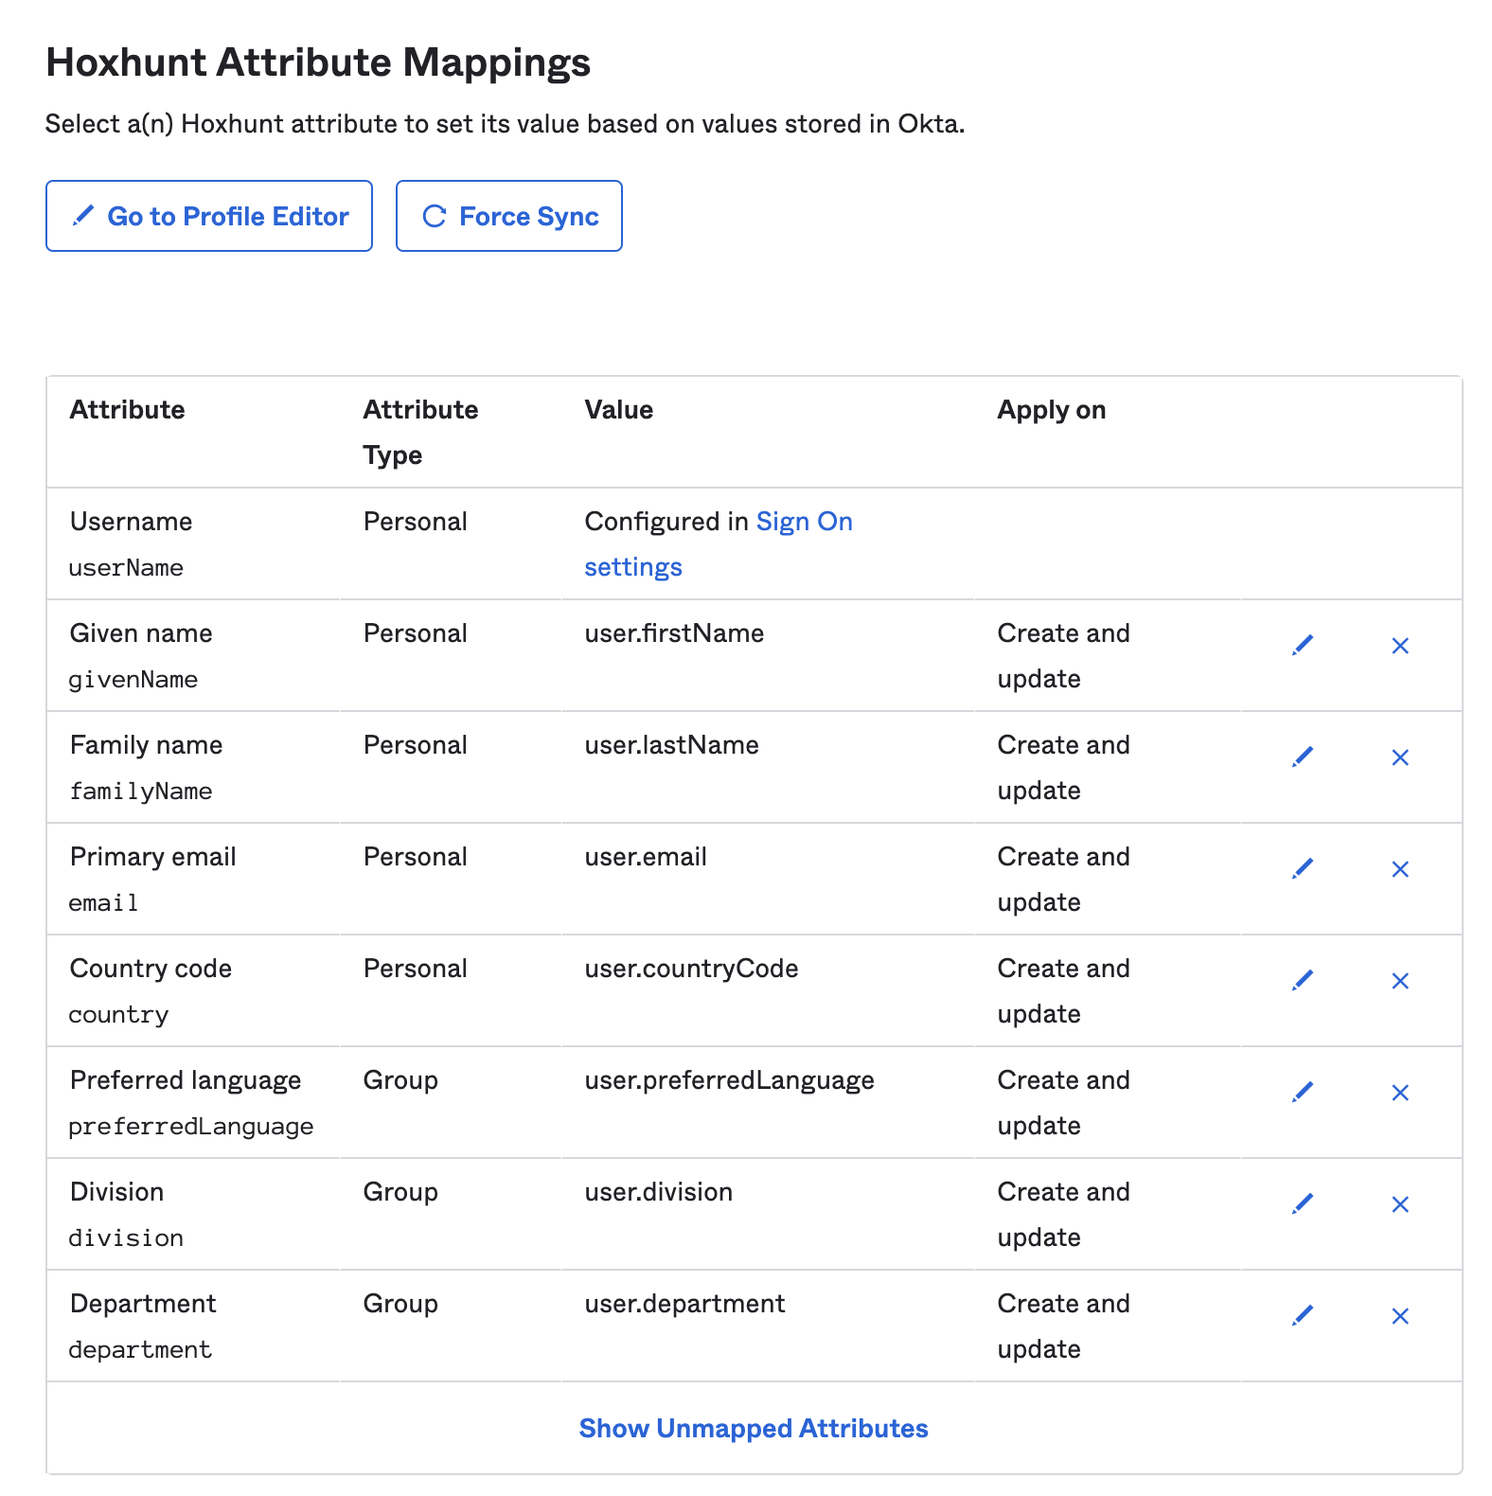Edit the Family name mapping pencil icon
1492x1496 pixels.
pos(1302,757)
